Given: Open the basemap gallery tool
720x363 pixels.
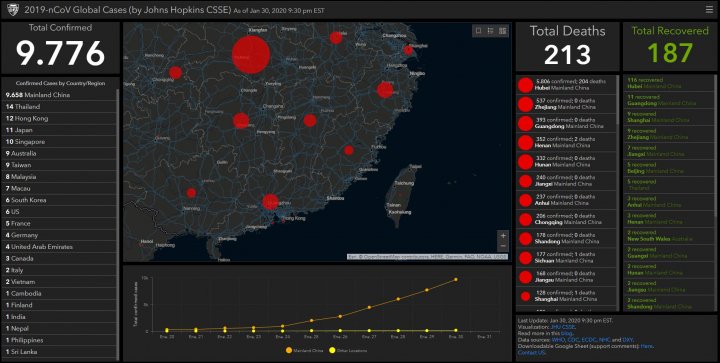Looking at the screenshot, I should [503, 31].
